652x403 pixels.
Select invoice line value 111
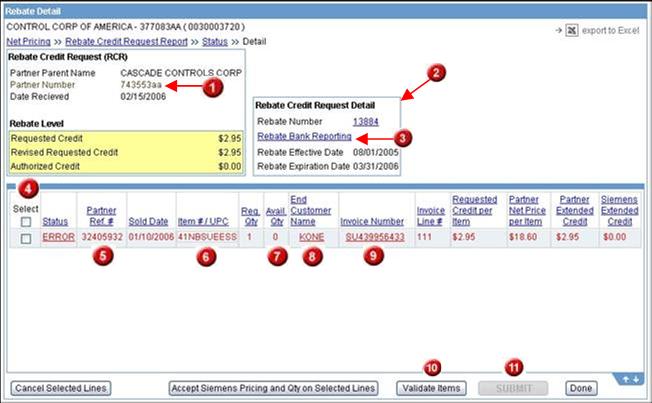pos(424,237)
